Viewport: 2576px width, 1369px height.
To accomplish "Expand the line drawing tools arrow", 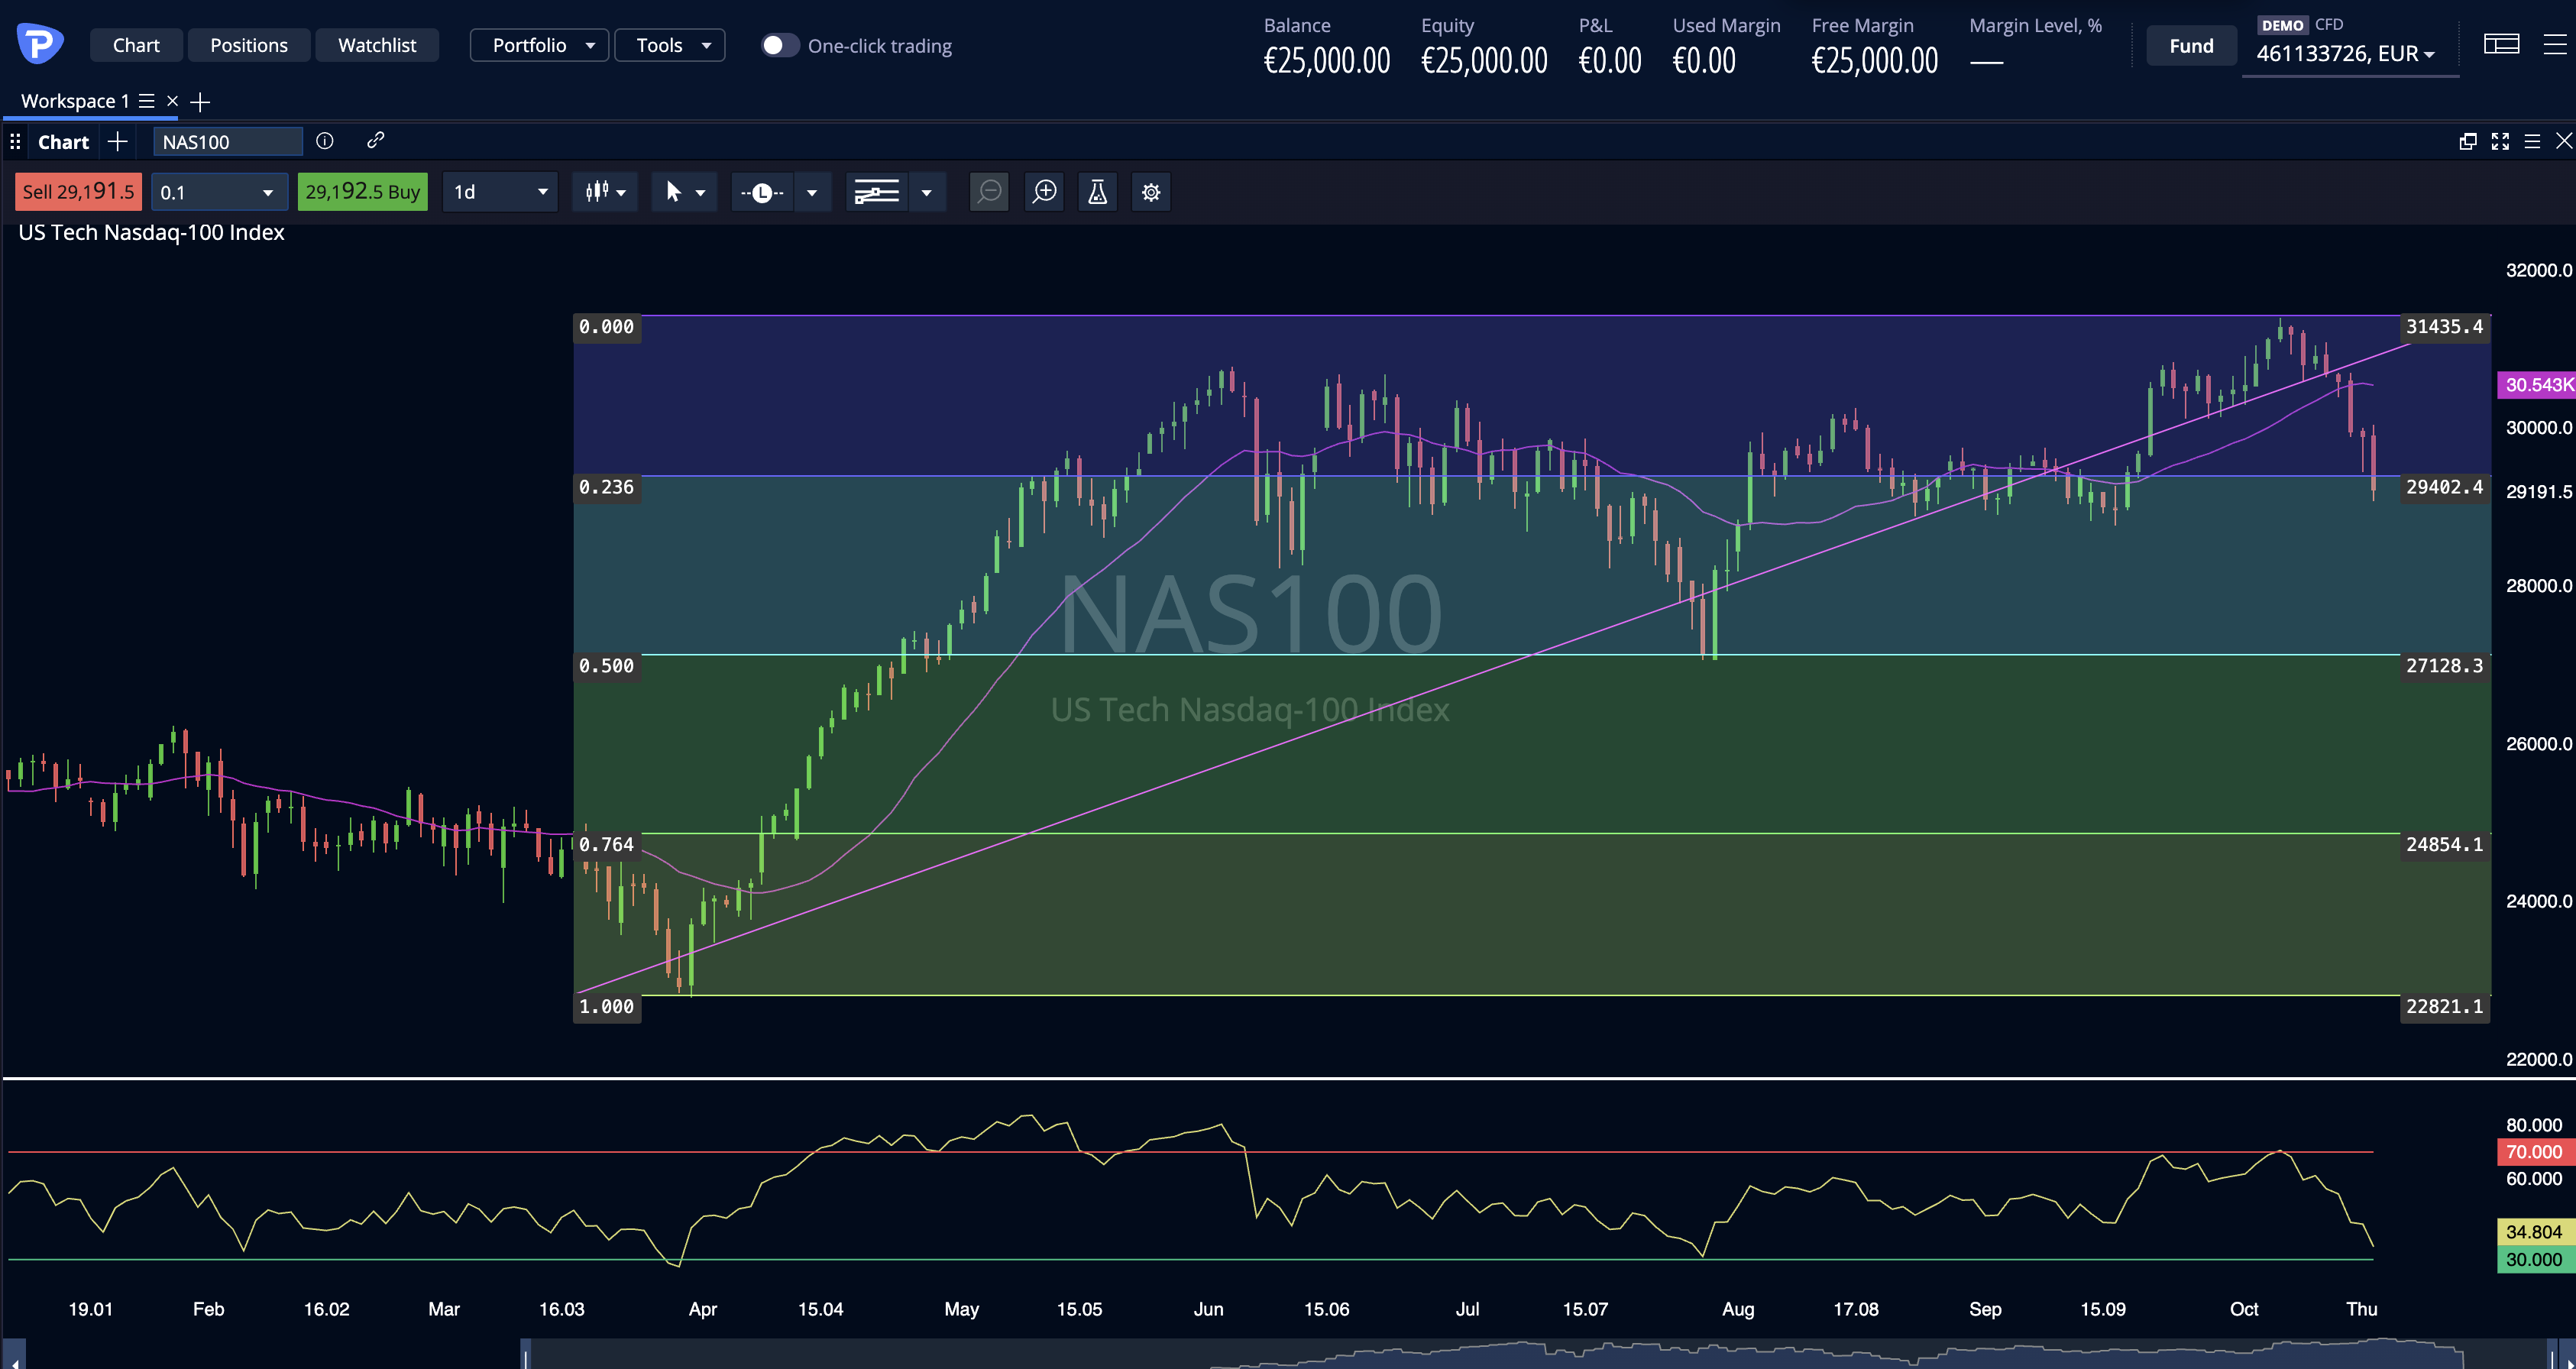I will tap(812, 192).
